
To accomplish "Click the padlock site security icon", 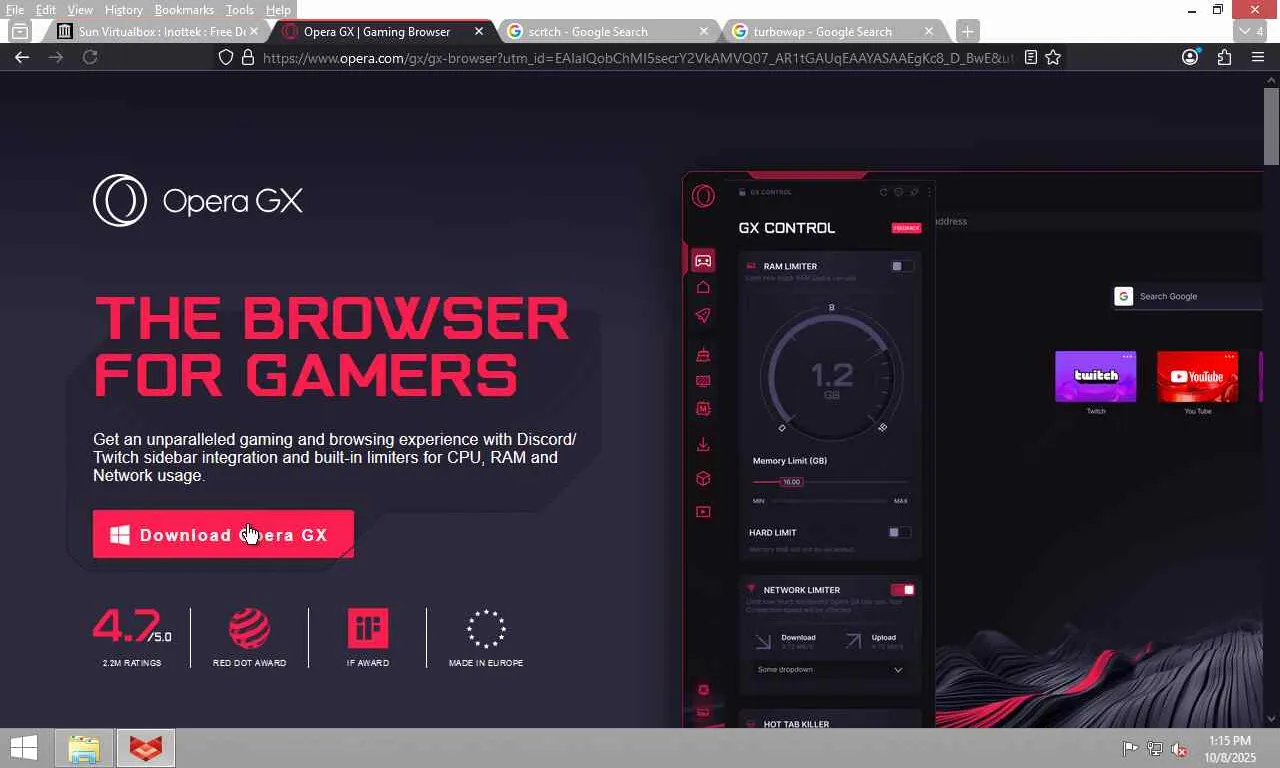I will click(248, 57).
